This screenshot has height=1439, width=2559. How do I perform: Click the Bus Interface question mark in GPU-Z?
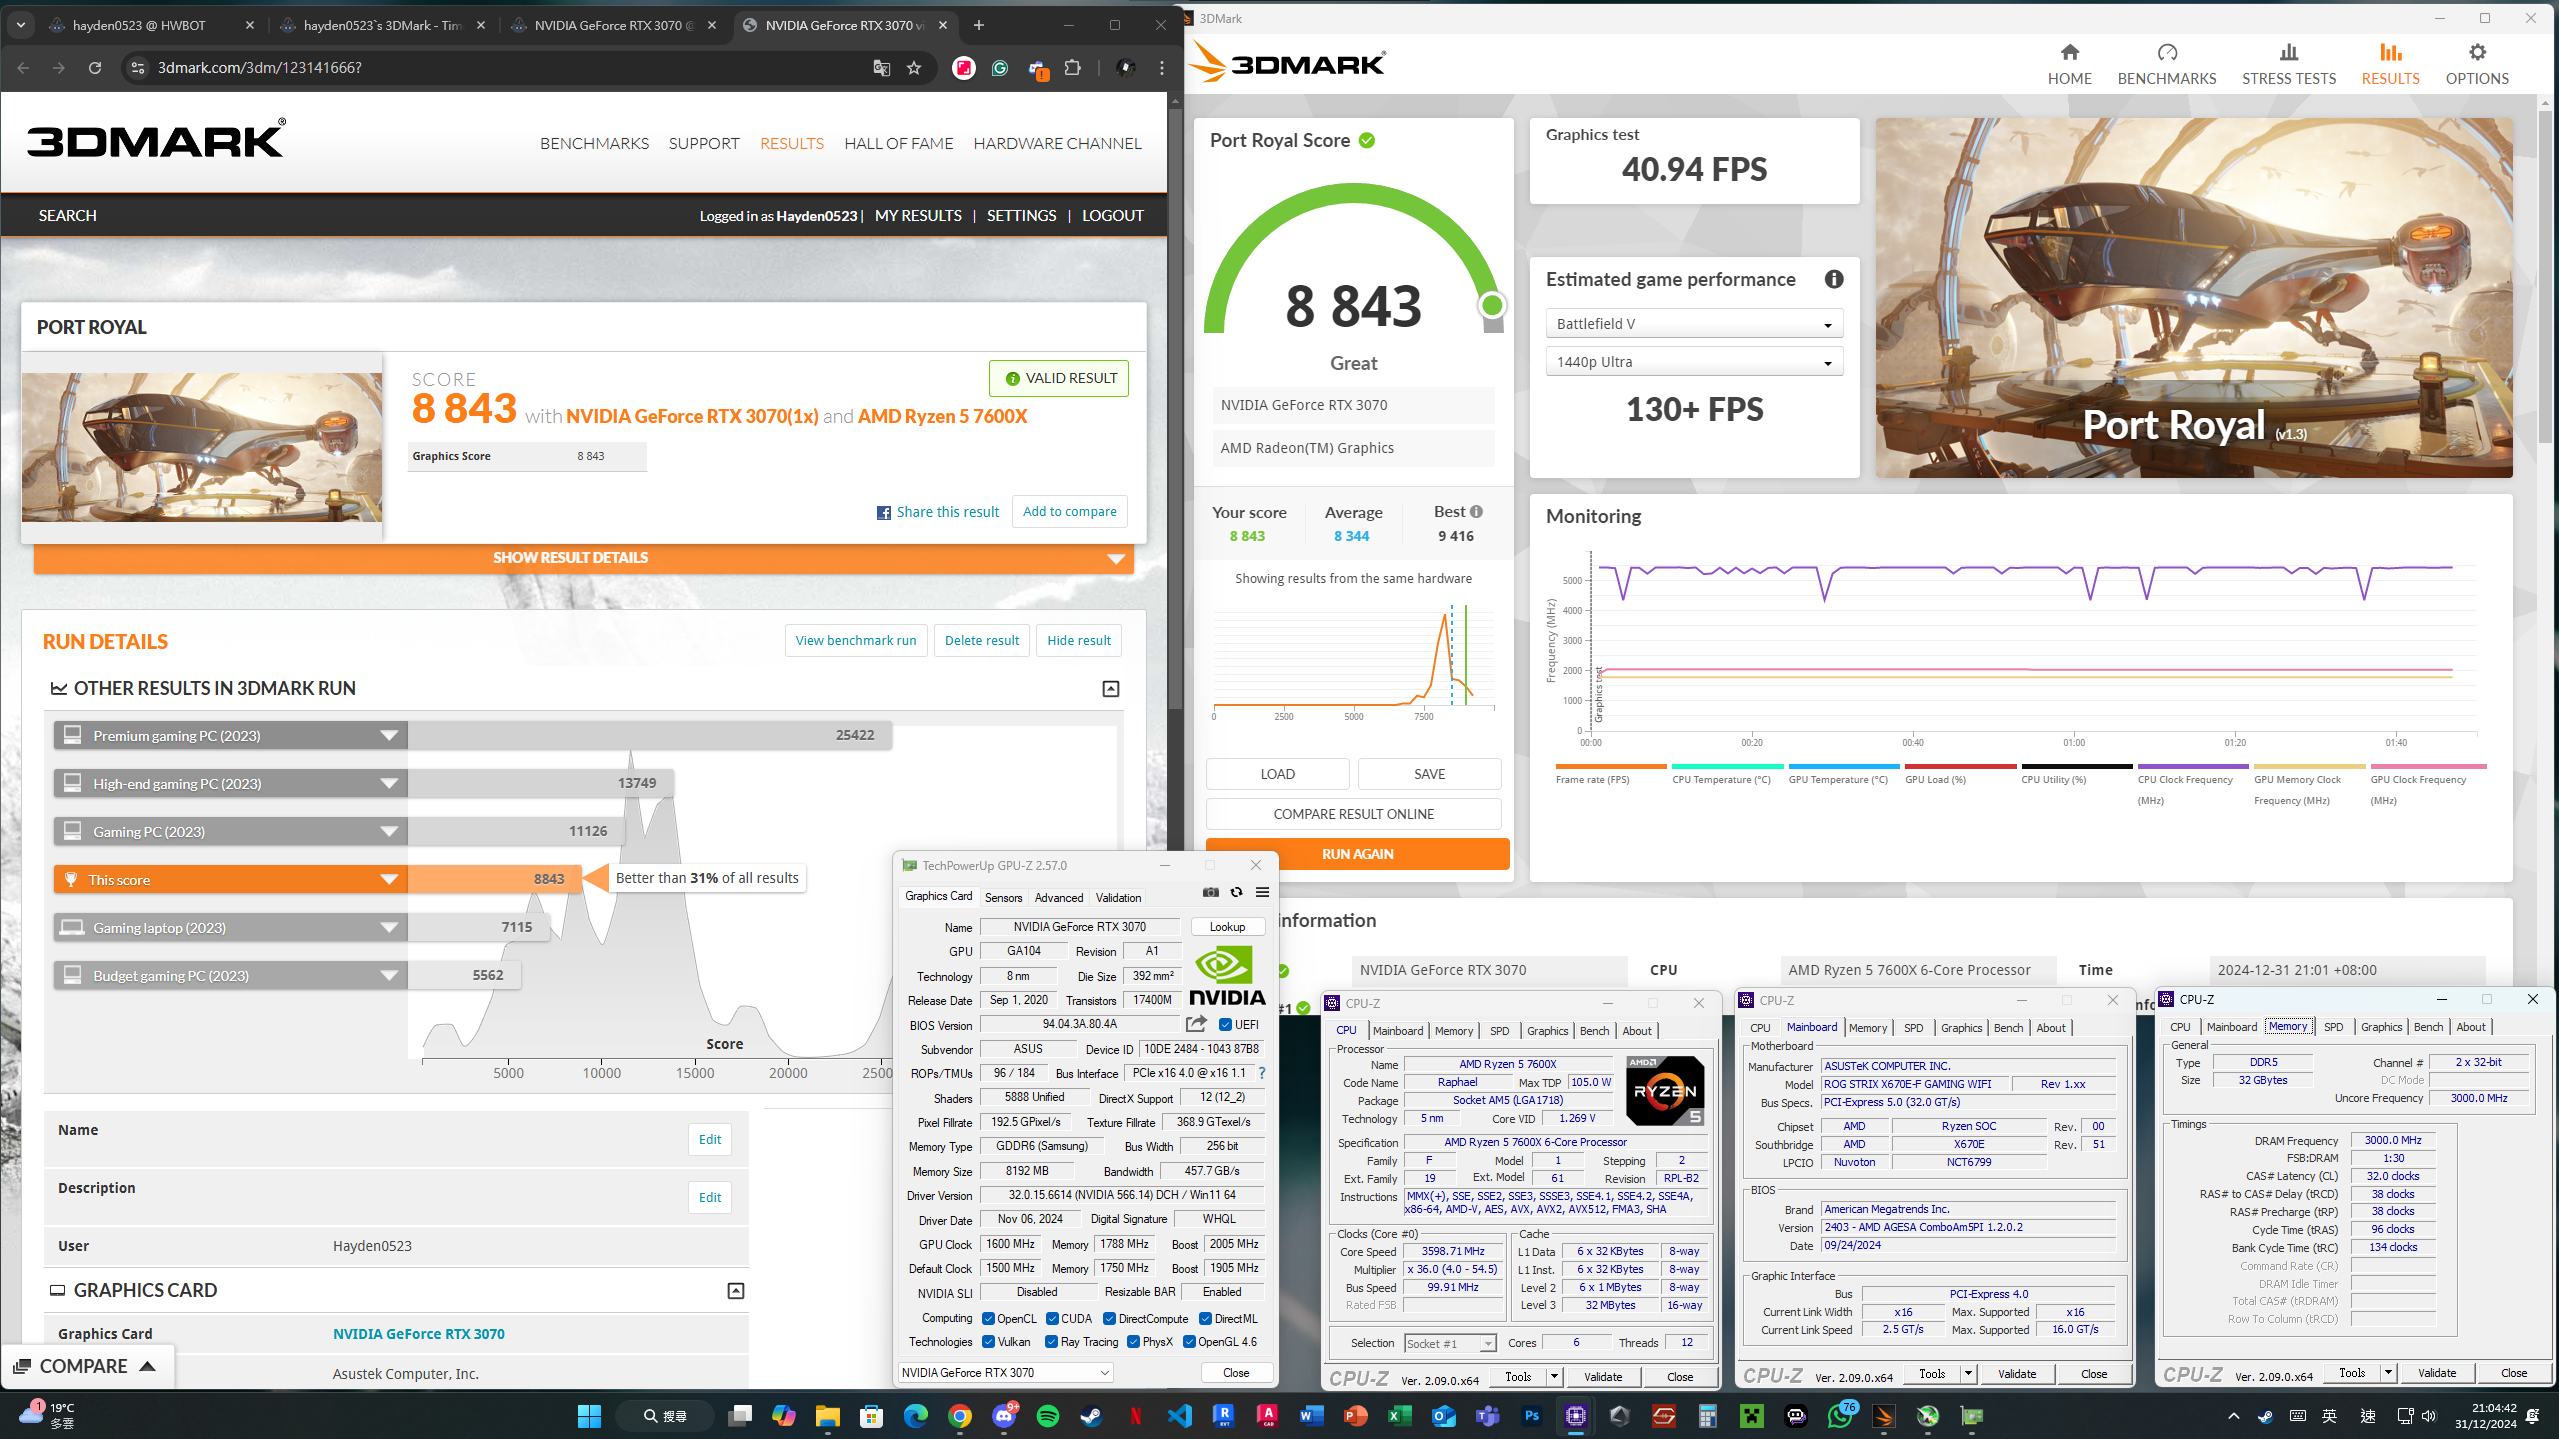[1262, 1073]
